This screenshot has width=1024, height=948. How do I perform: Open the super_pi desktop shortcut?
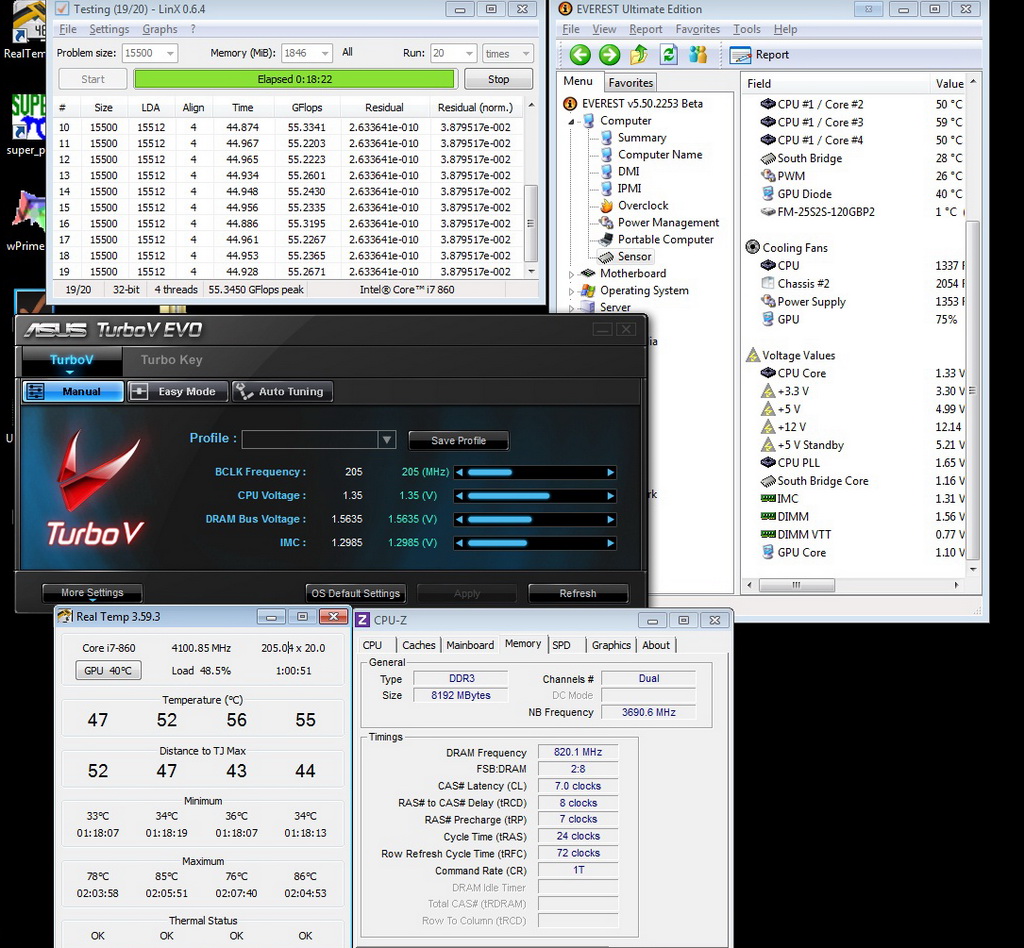[26, 126]
